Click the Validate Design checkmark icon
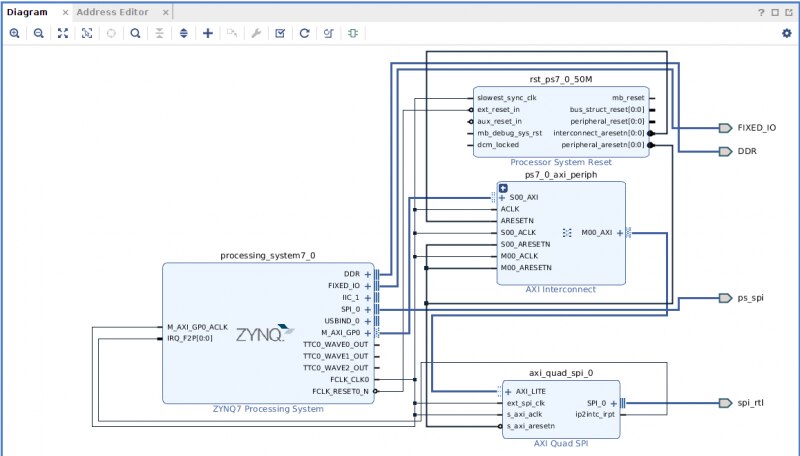Screen dimensions: 800x456 (280, 33)
